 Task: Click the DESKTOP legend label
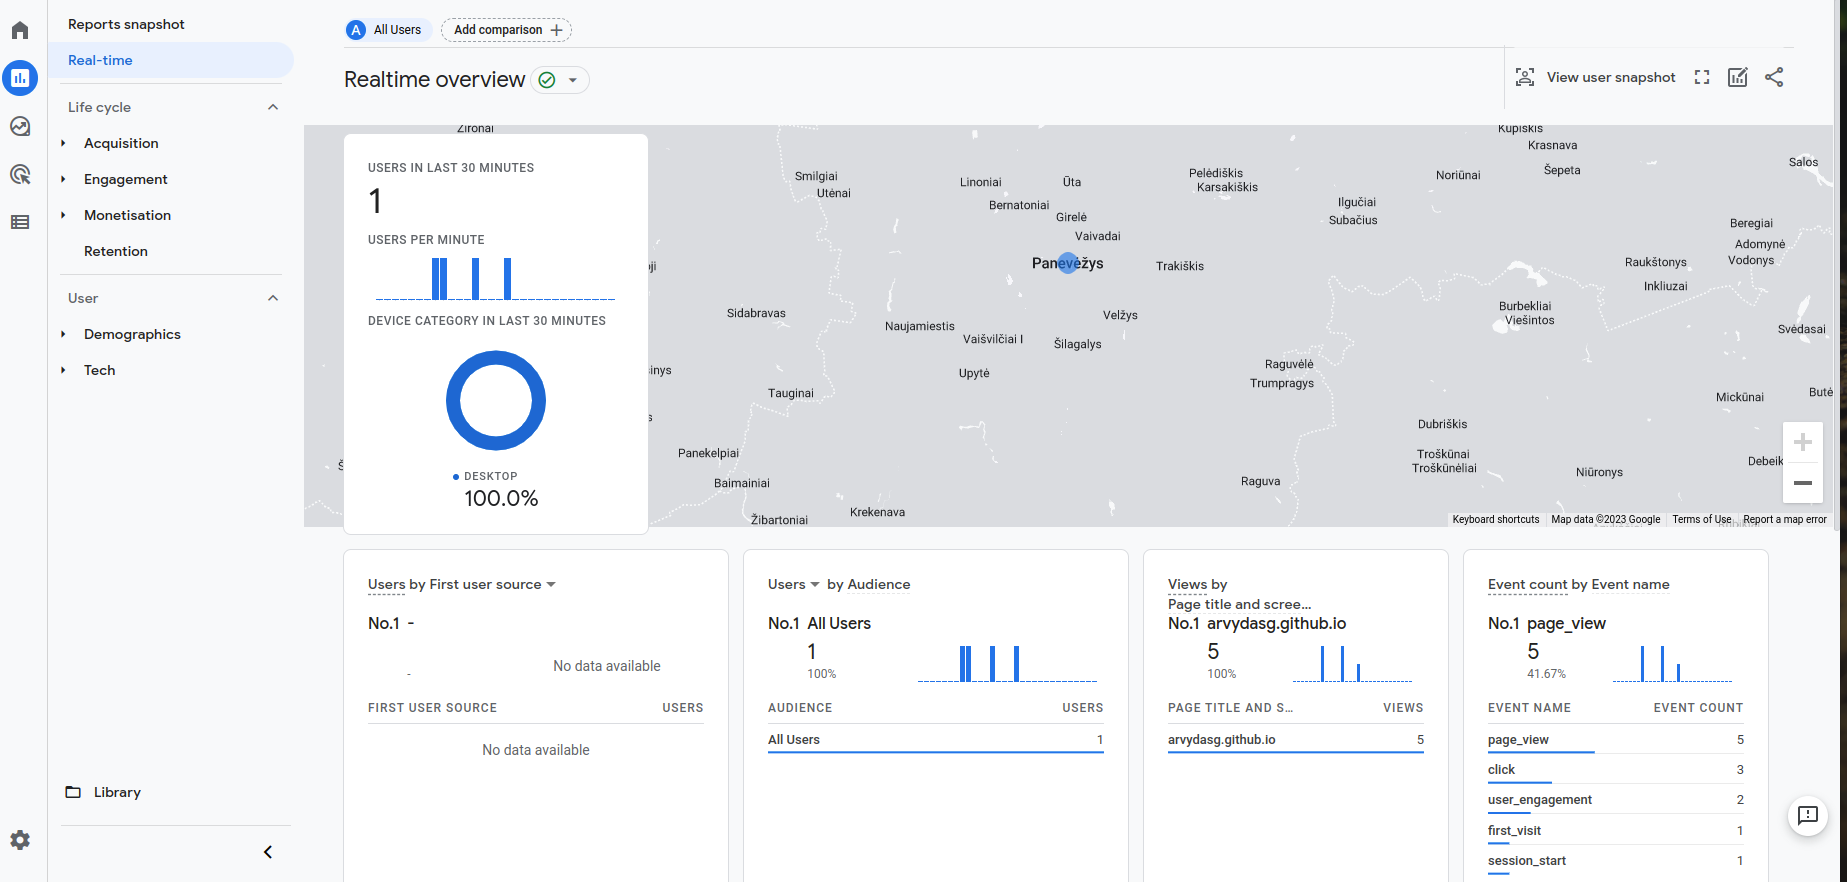coord(490,476)
